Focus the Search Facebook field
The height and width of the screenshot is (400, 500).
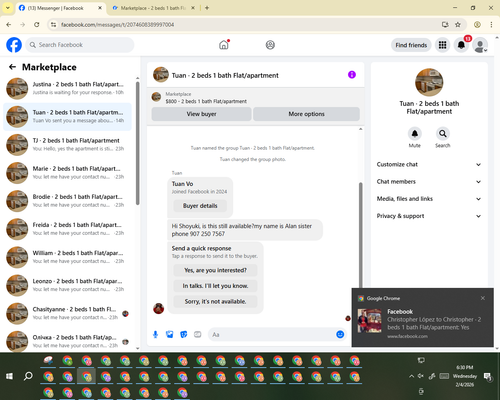point(80,45)
